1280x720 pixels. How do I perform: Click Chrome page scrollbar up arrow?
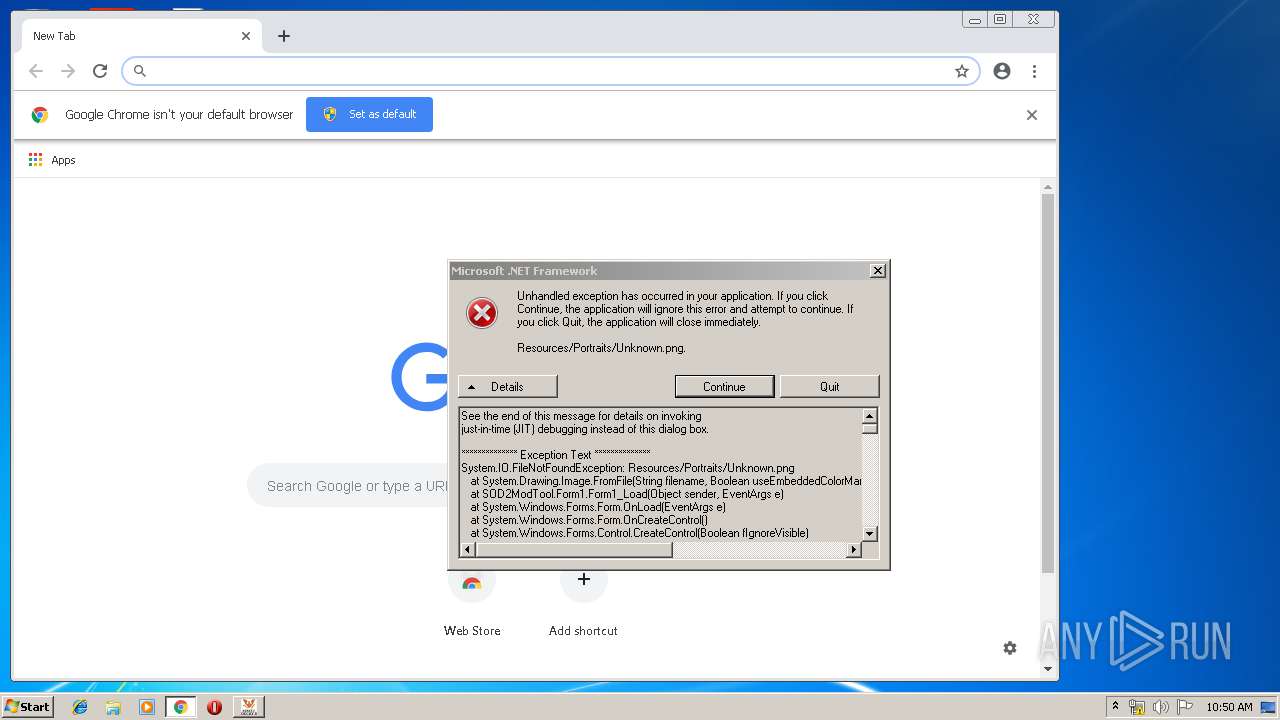tap(1048, 187)
